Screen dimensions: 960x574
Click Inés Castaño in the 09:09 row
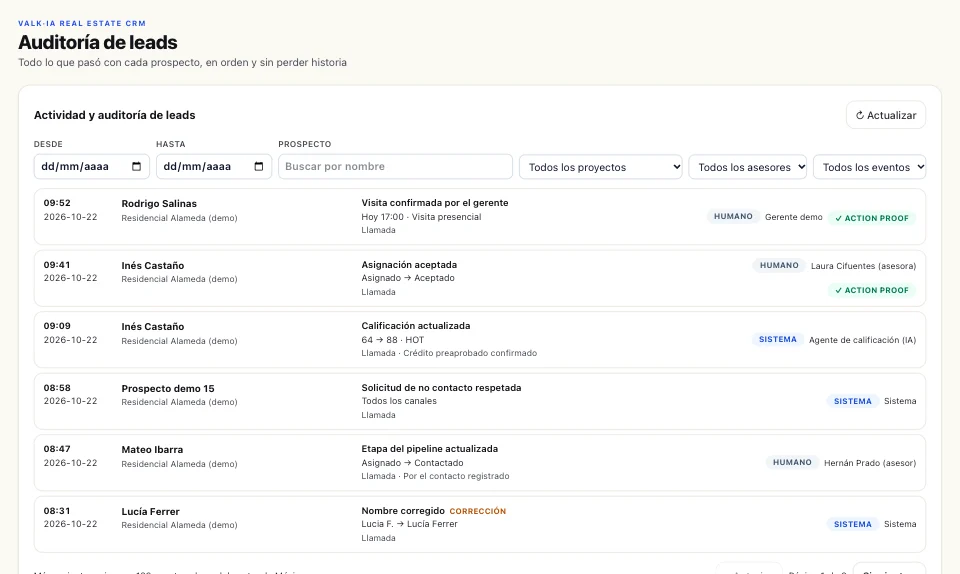[152, 327]
